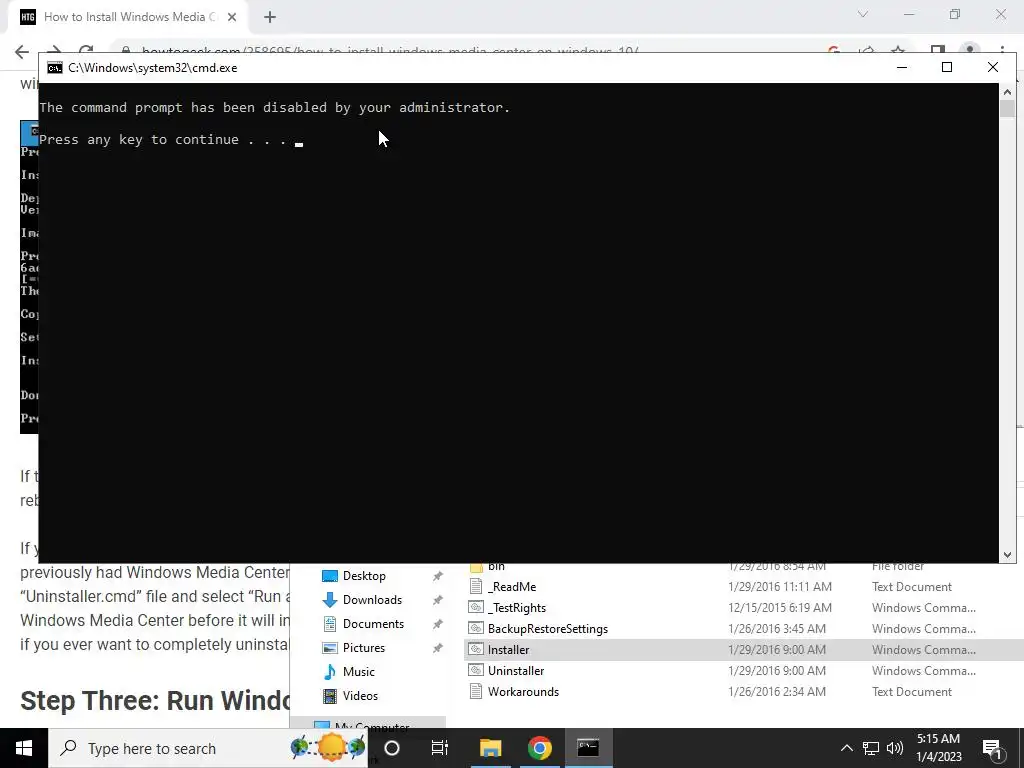Click the cmd.exe title bar icon

[x=54, y=68]
